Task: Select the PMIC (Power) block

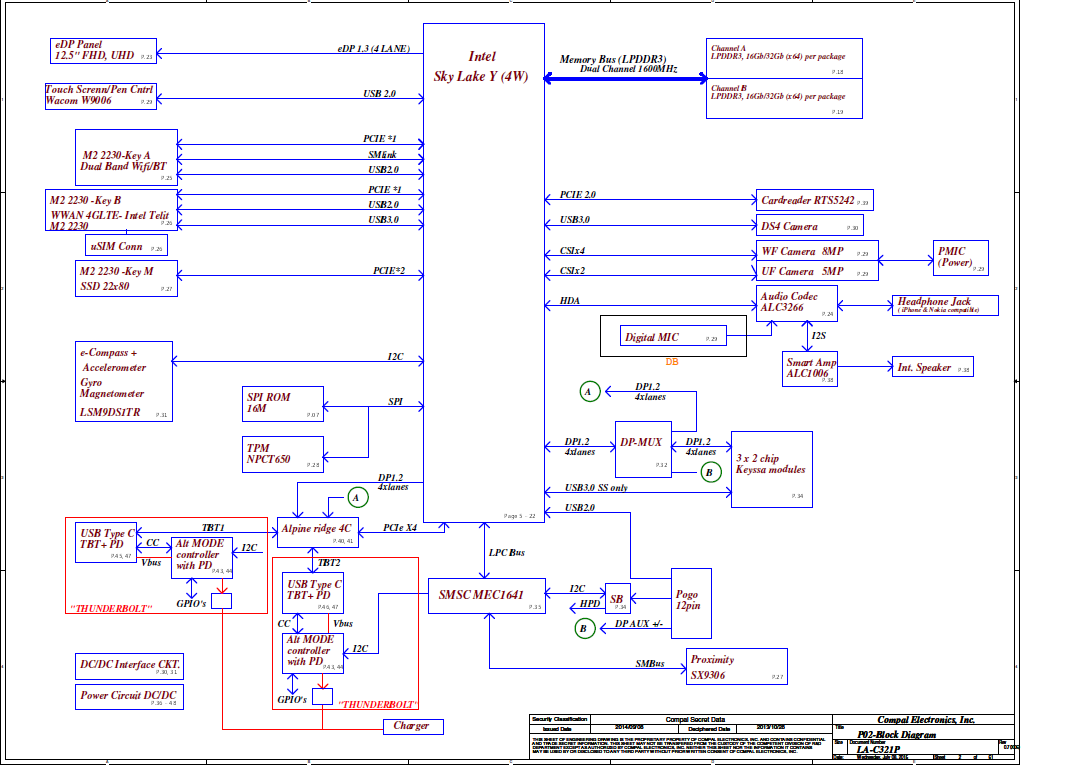Action: pyautogui.click(x=961, y=258)
